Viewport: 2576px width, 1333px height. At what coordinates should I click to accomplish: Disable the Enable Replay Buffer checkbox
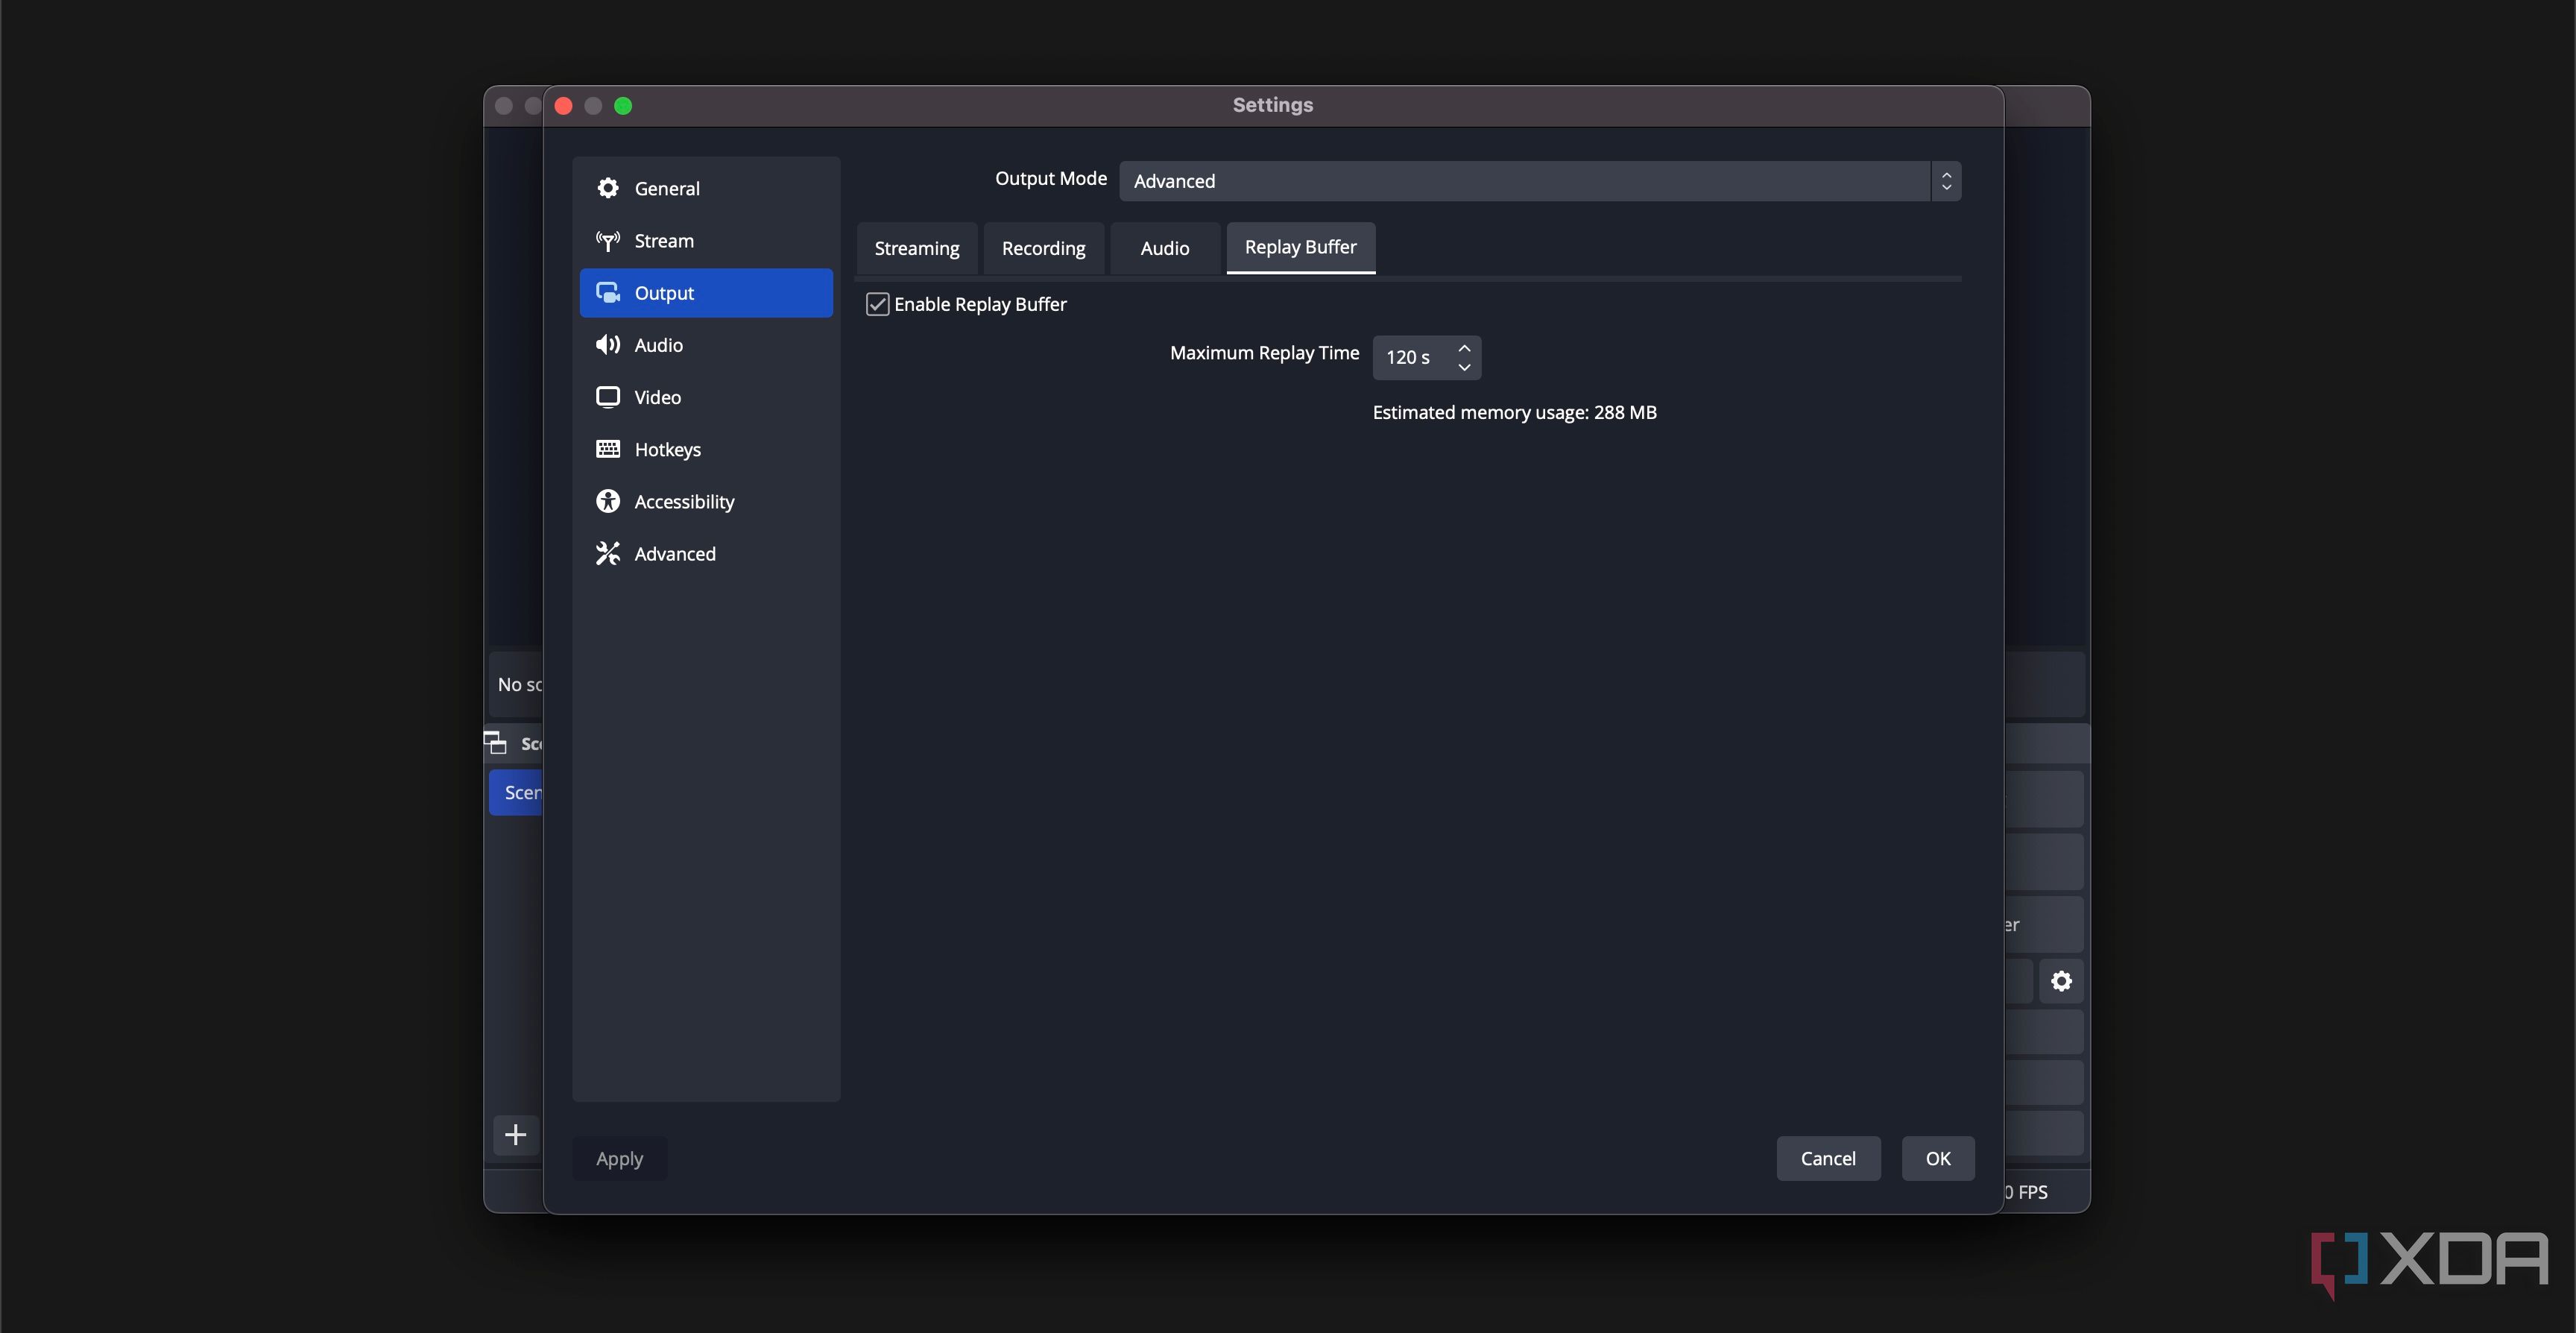click(x=877, y=304)
